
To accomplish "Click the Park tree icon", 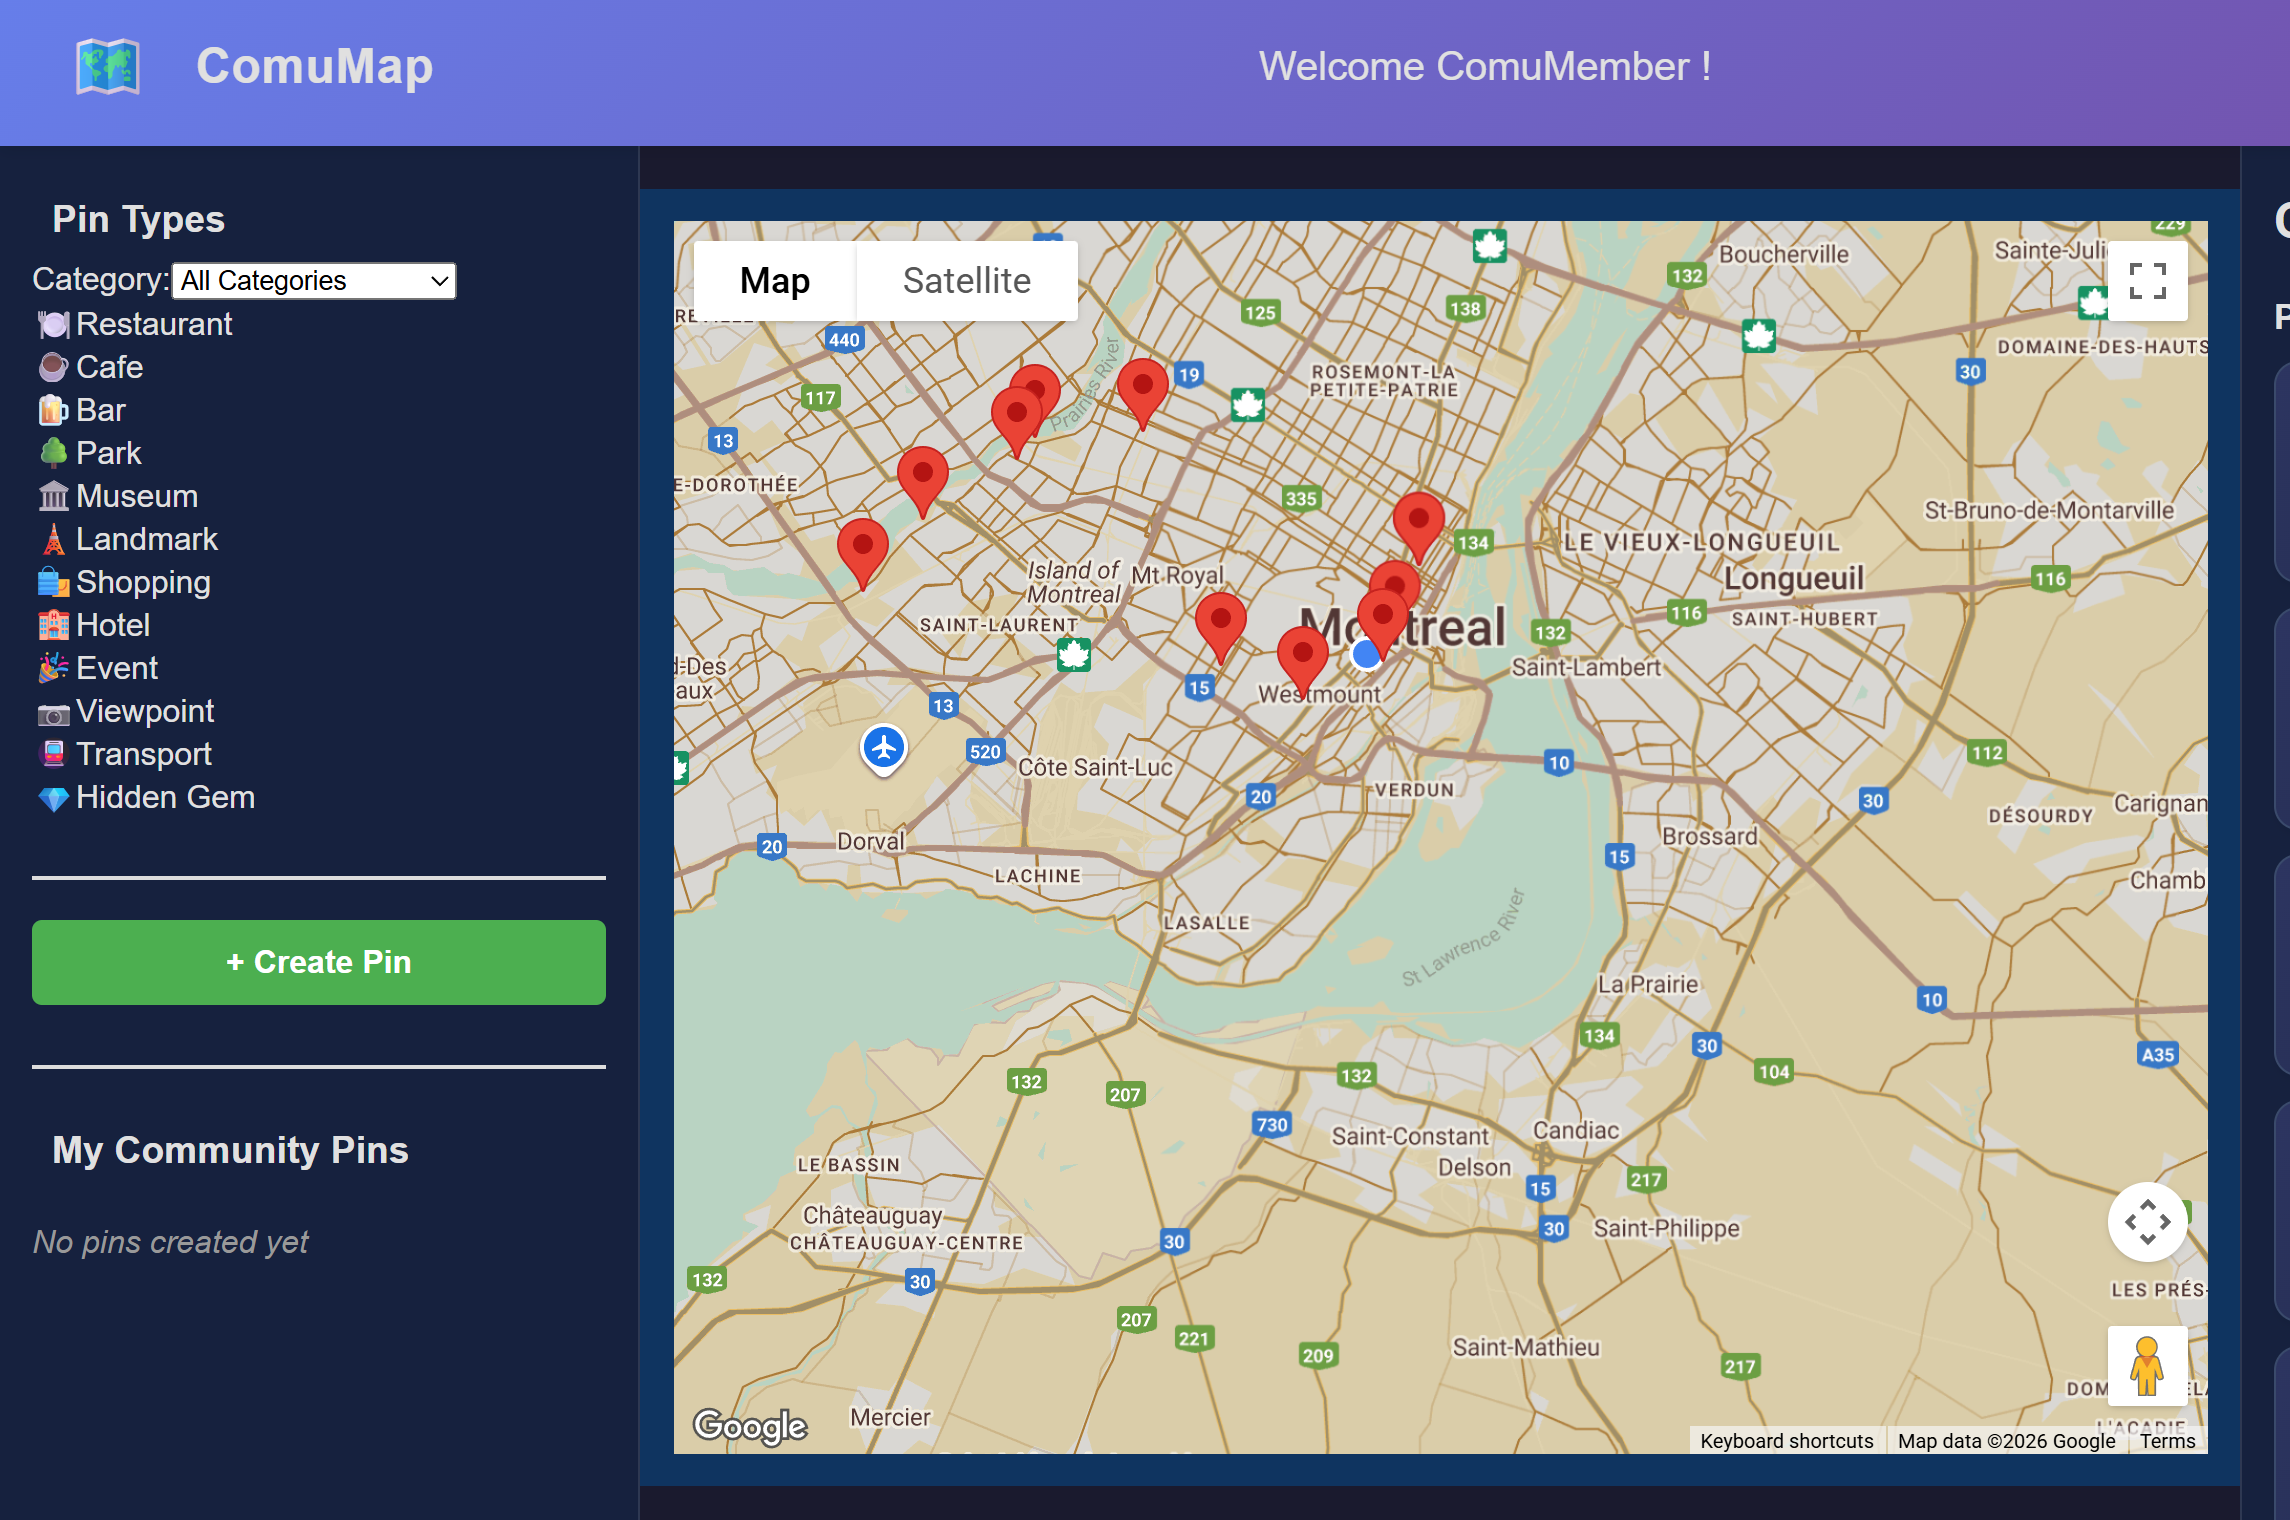I will (53, 453).
